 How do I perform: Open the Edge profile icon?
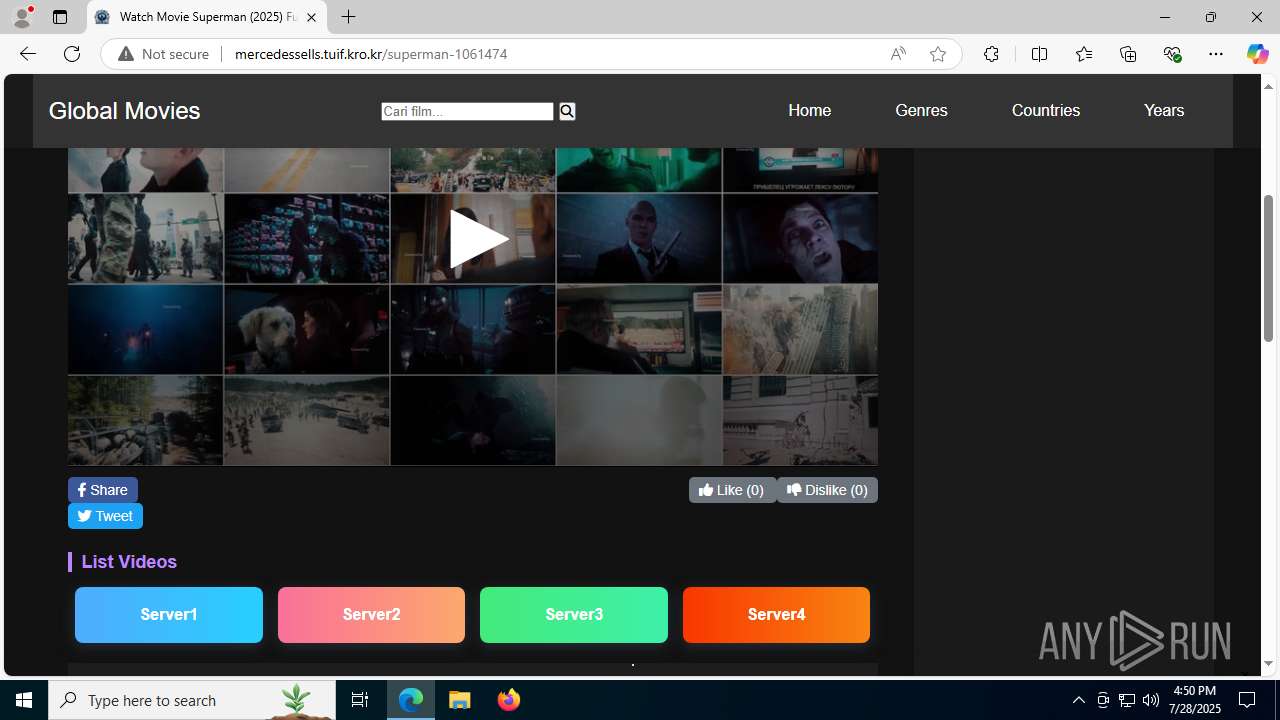(x=22, y=17)
